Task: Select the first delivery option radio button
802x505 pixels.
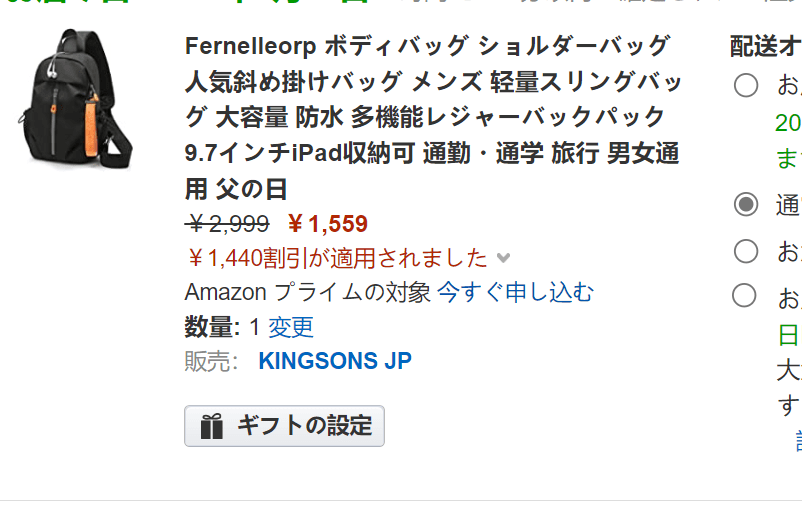Action: pyautogui.click(x=746, y=85)
